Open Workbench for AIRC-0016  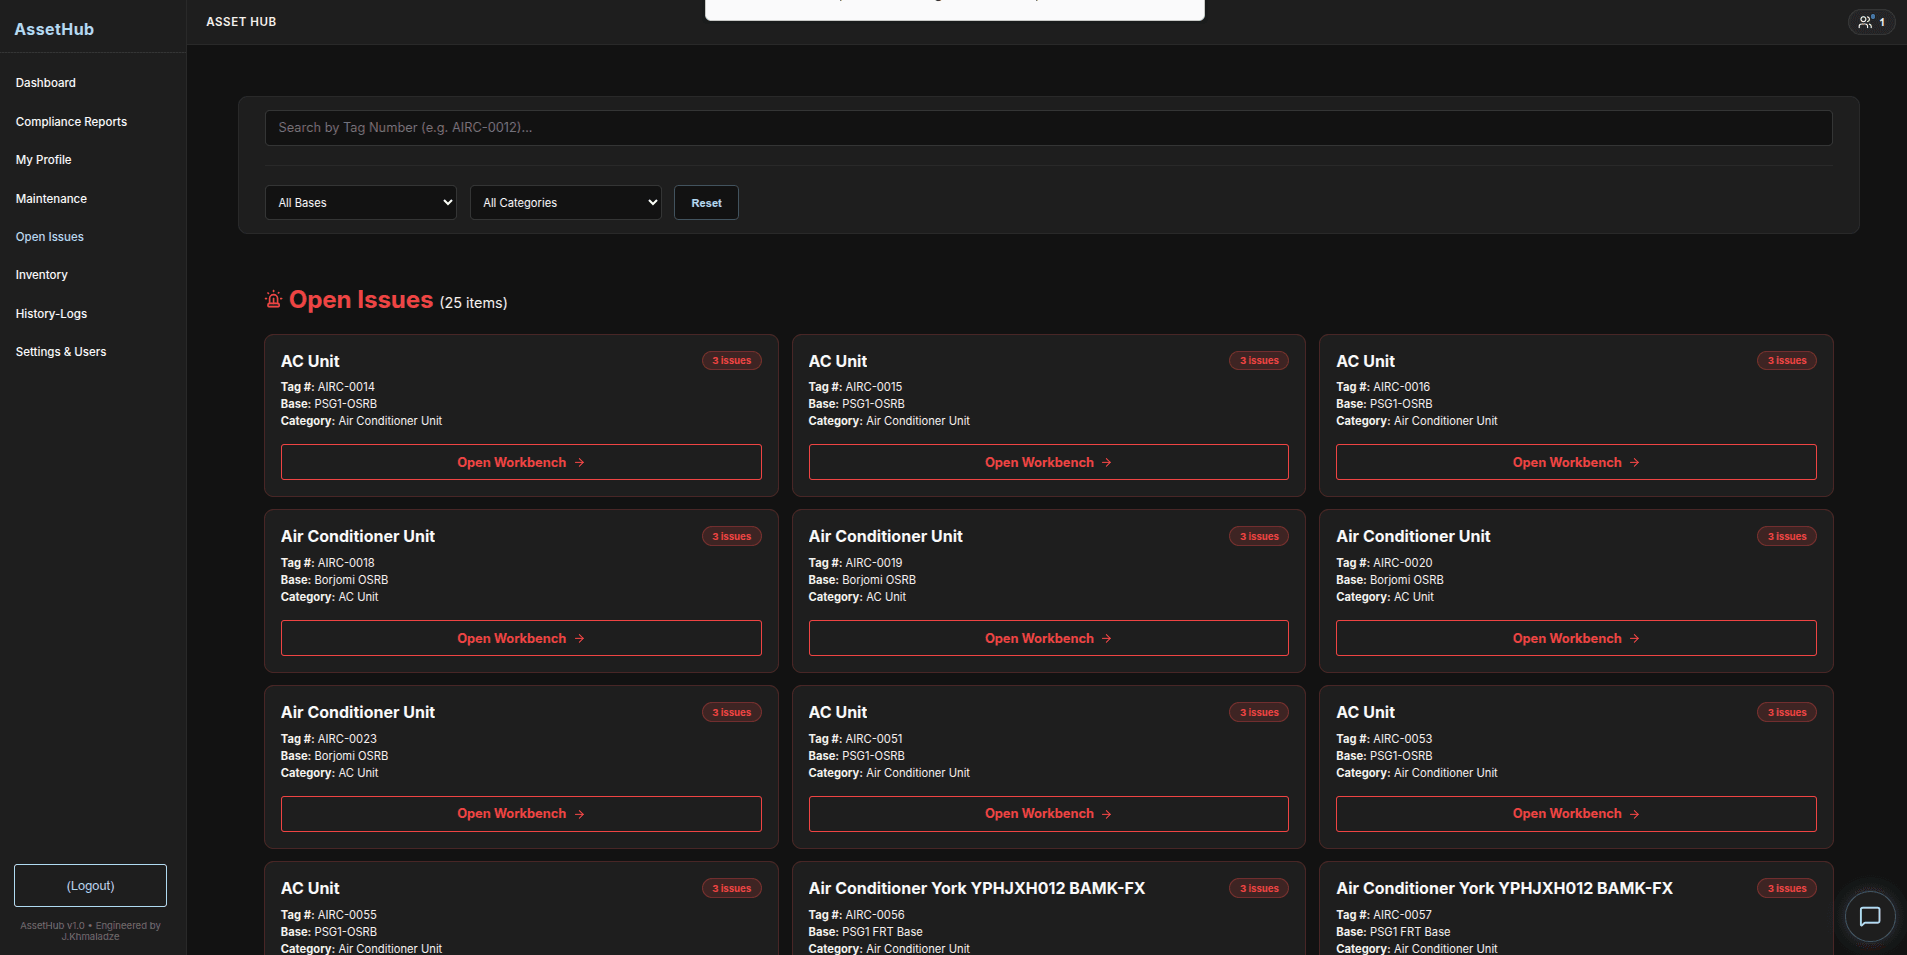coord(1576,462)
